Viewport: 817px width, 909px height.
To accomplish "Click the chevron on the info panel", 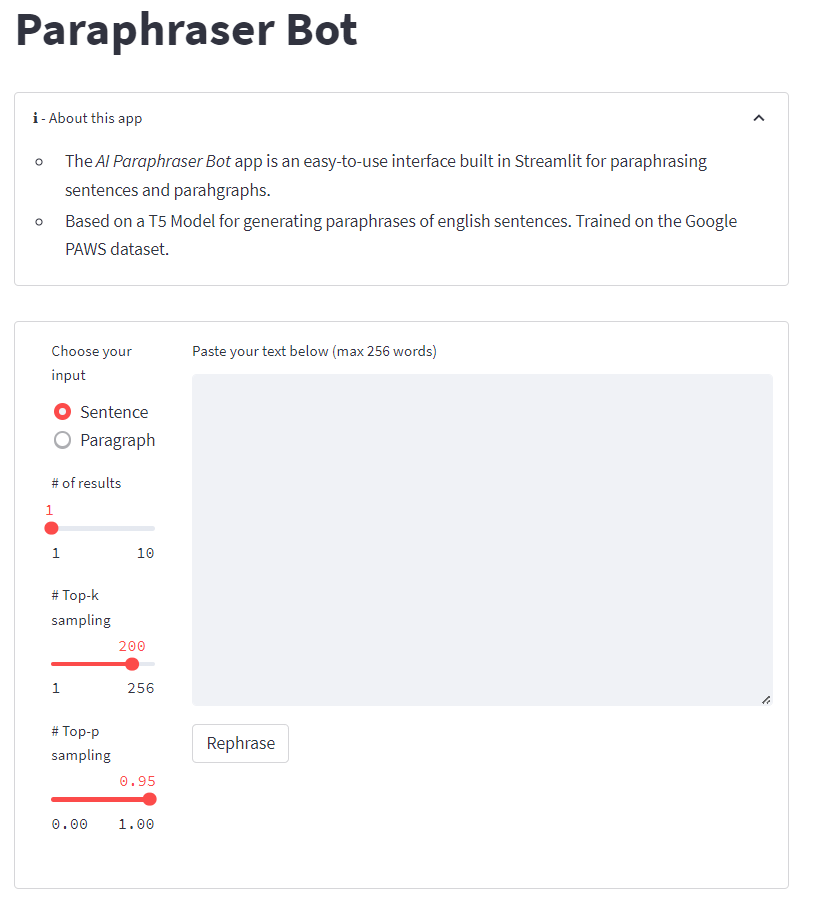I will tap(759, 117).
